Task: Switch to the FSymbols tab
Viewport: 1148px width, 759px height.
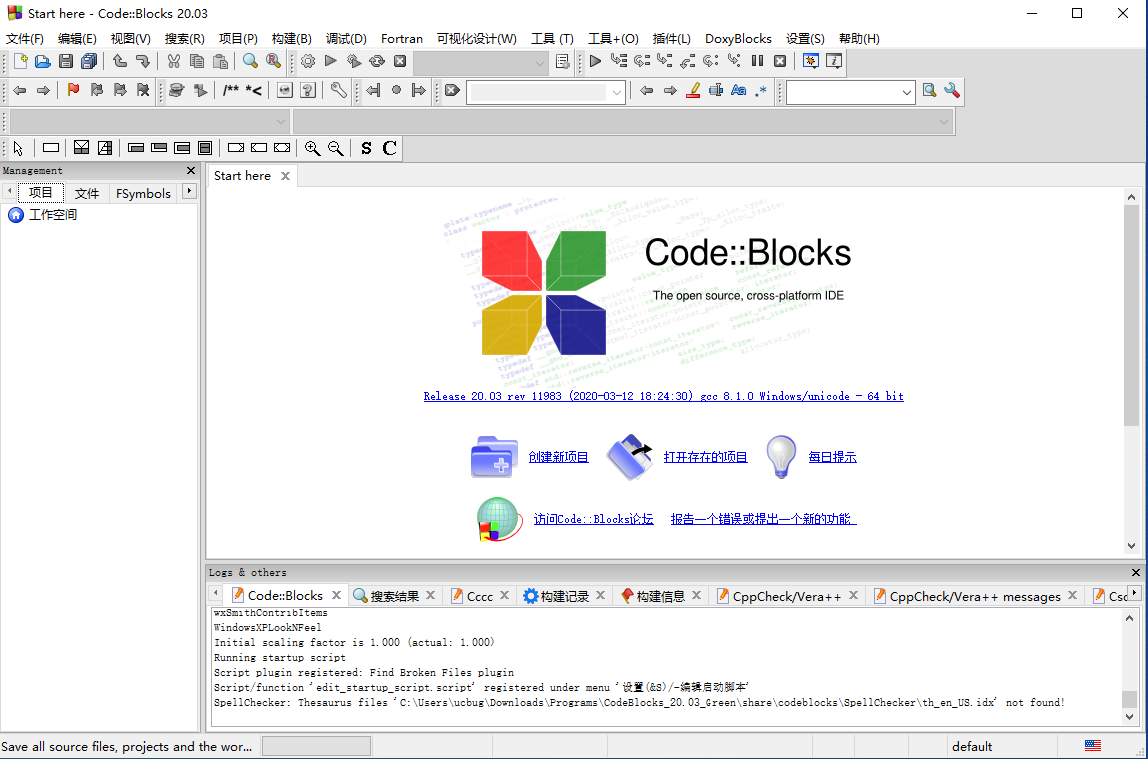Action: click(143, 193)
